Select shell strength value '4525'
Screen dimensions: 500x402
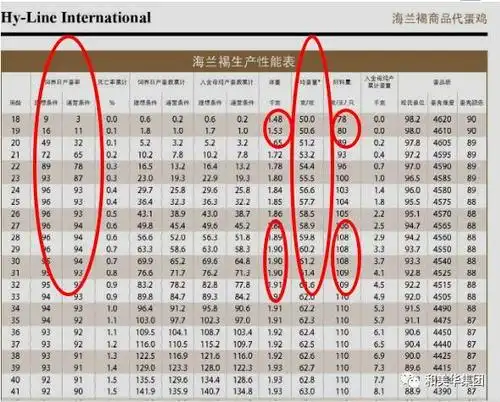click(442, 273)
